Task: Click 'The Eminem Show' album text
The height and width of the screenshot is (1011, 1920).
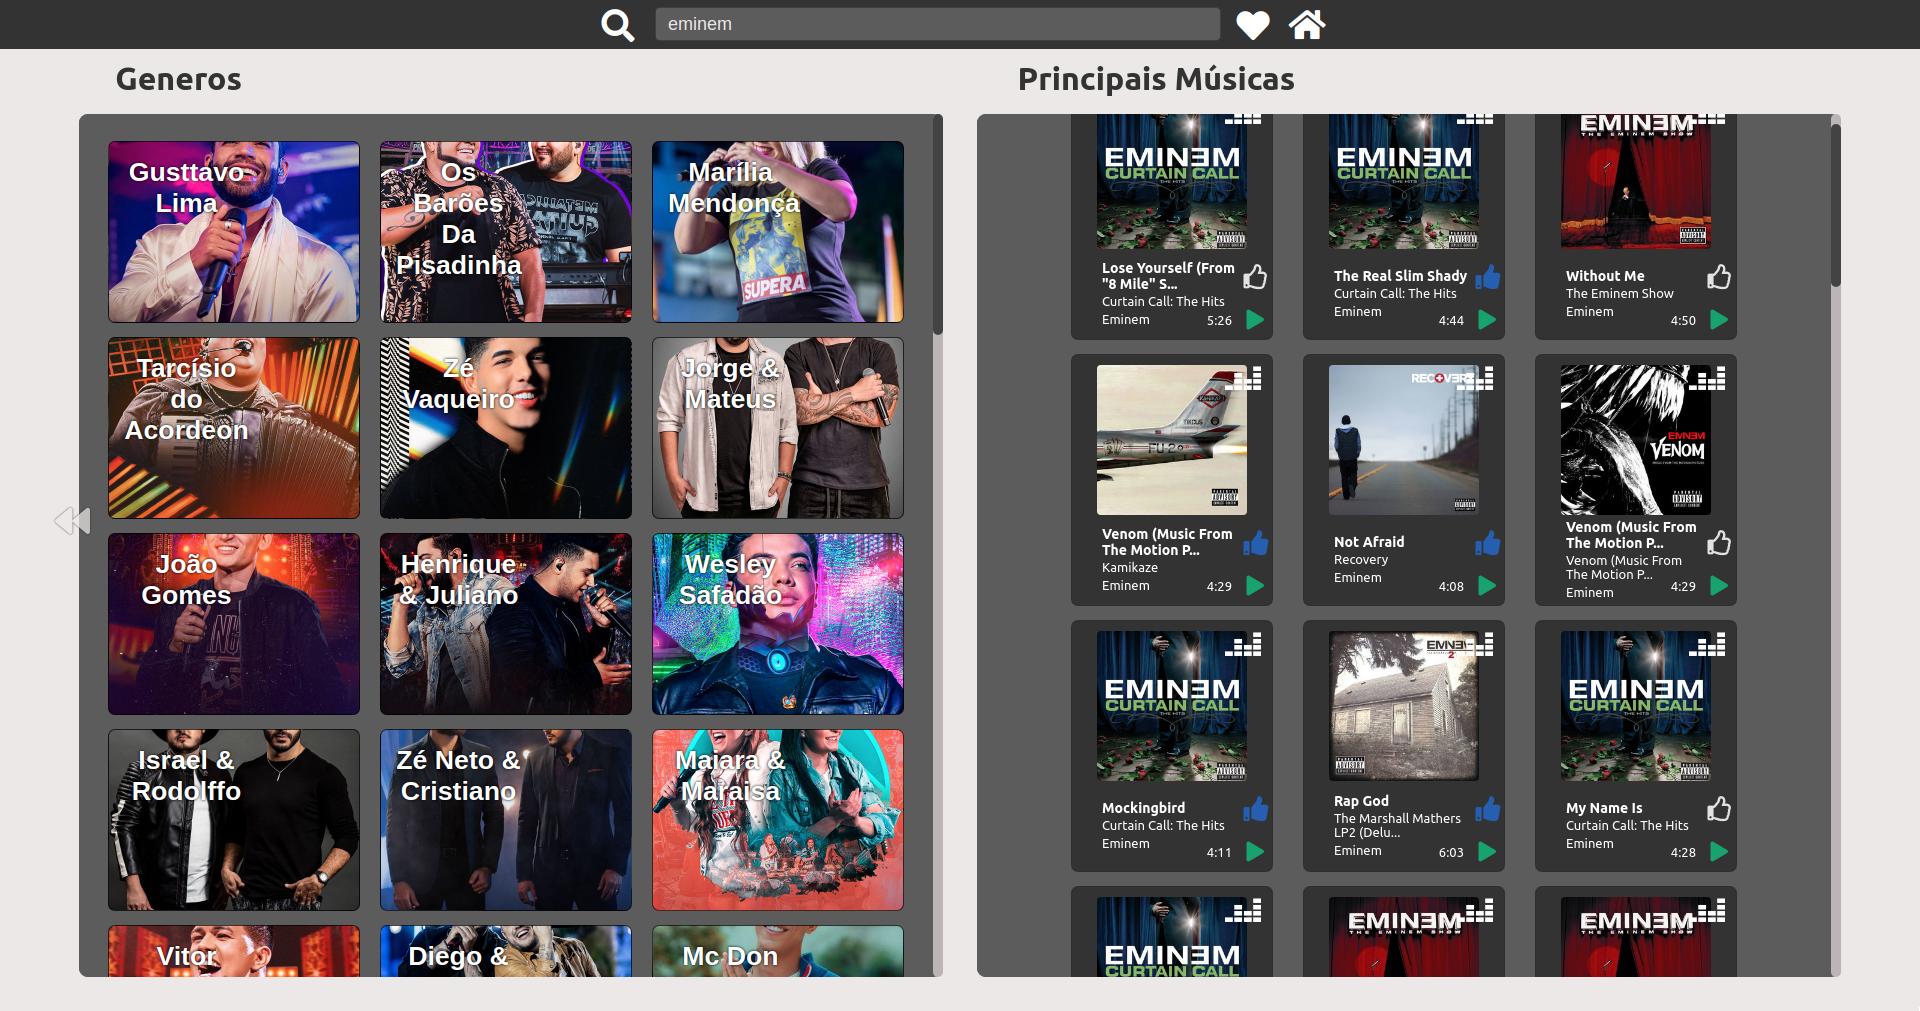Action: 1619,294
